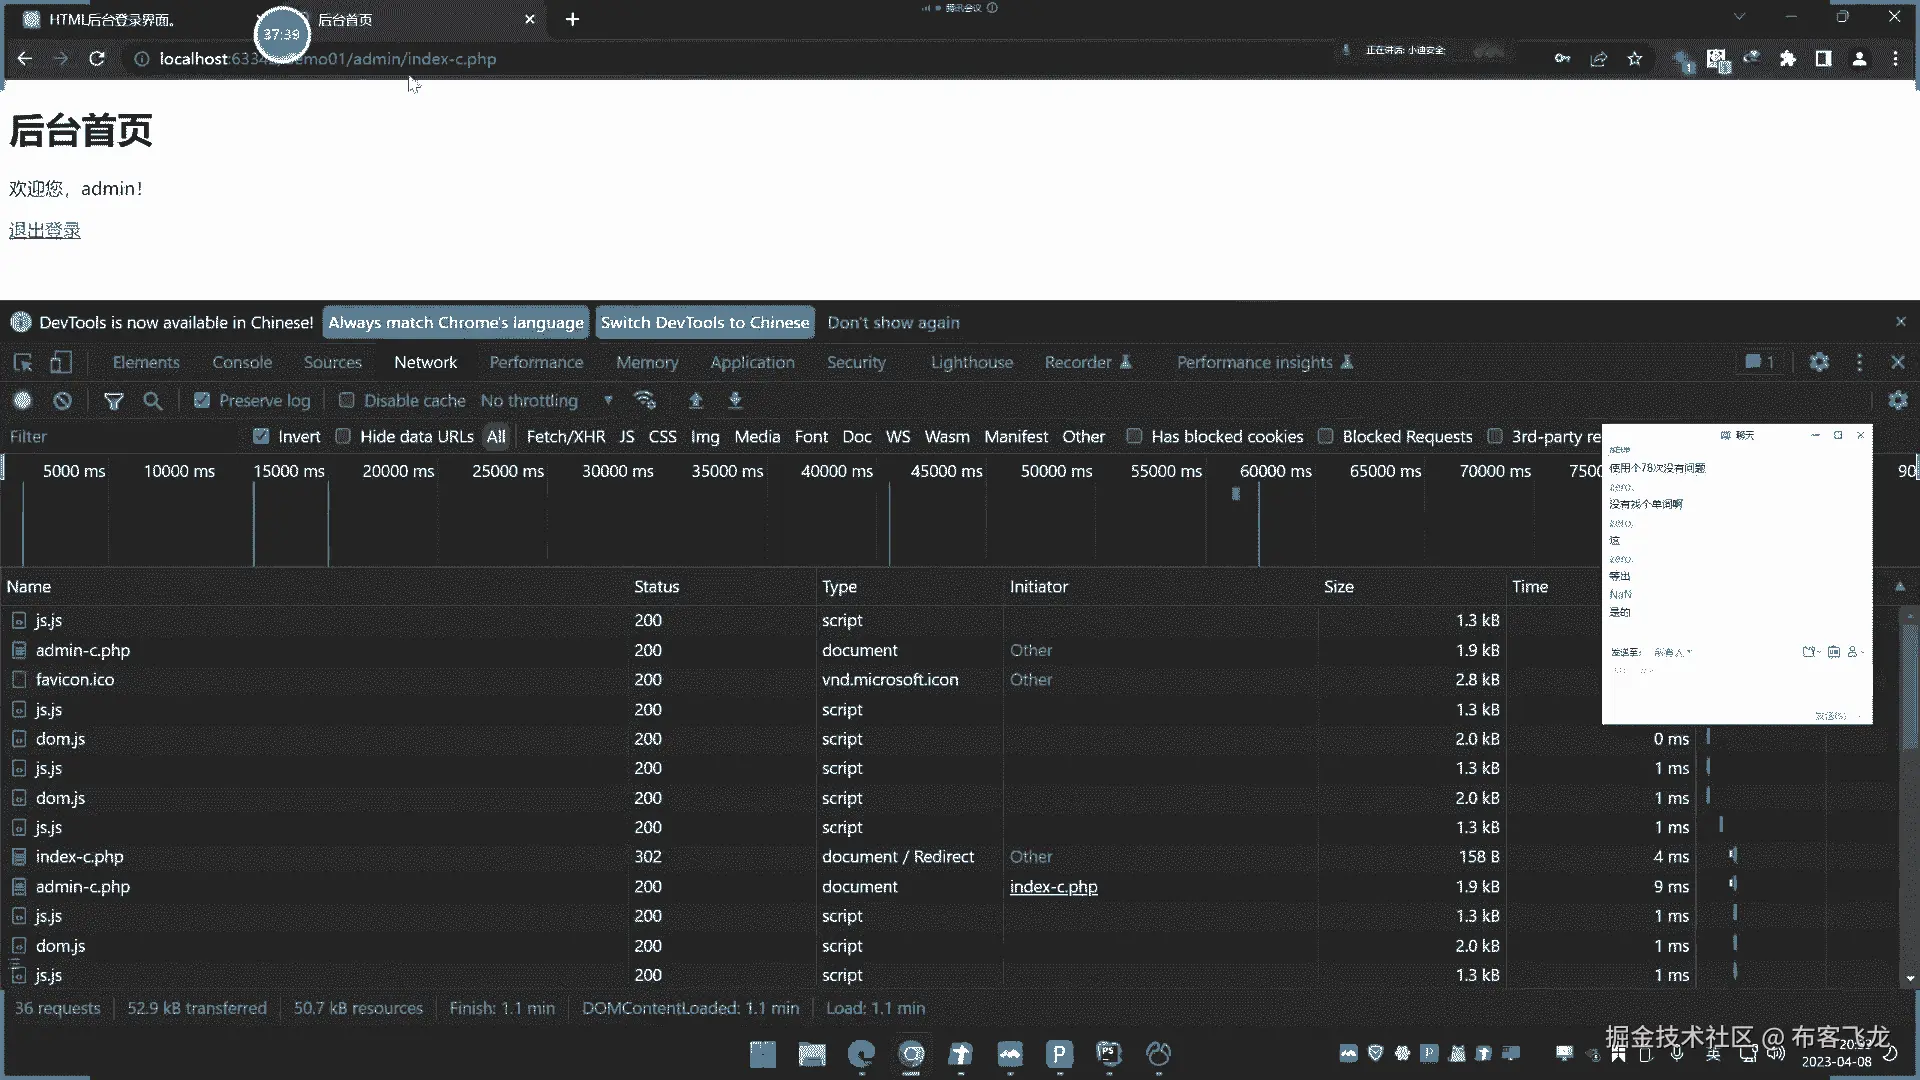Open the Application panel tab

tap(752, 363)
